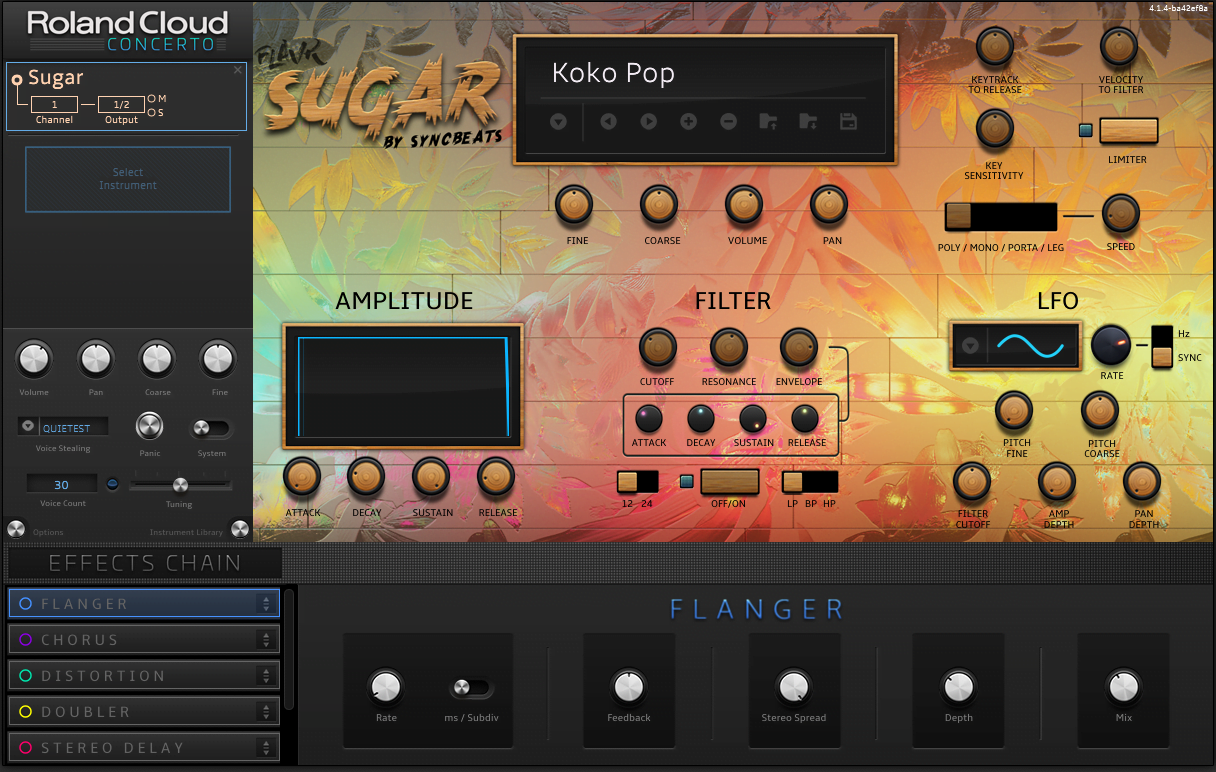Open the DOUBLER effect slot arrows
1216x772 pixels.
tap(266, 712)
